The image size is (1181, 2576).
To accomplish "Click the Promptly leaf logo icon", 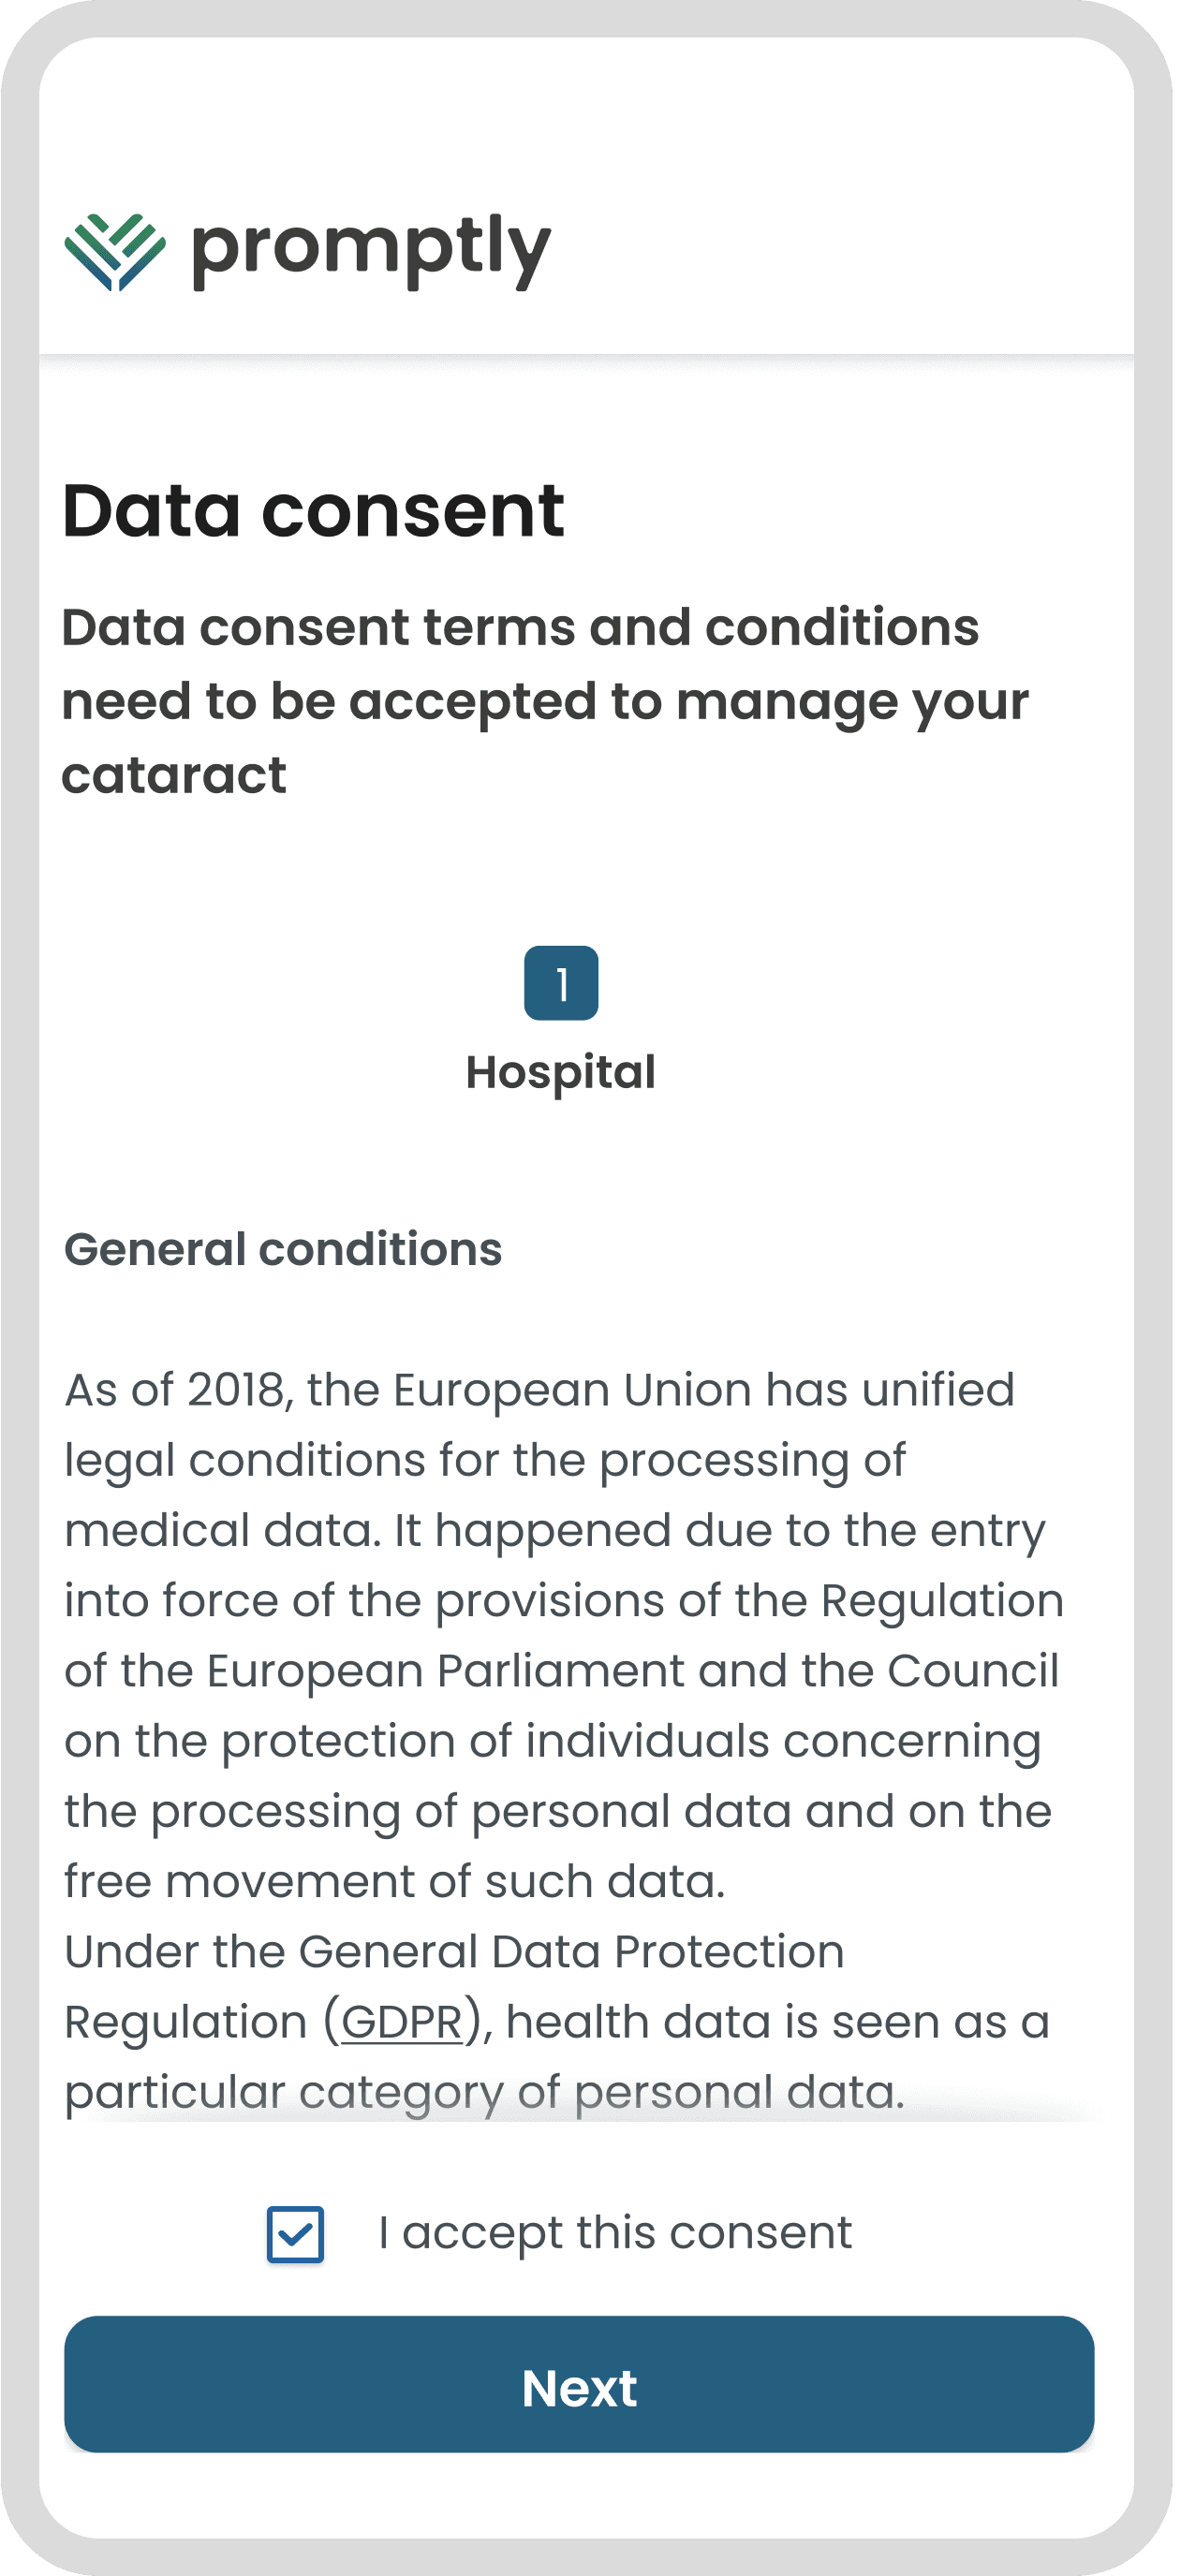I will tap(115, 252).
